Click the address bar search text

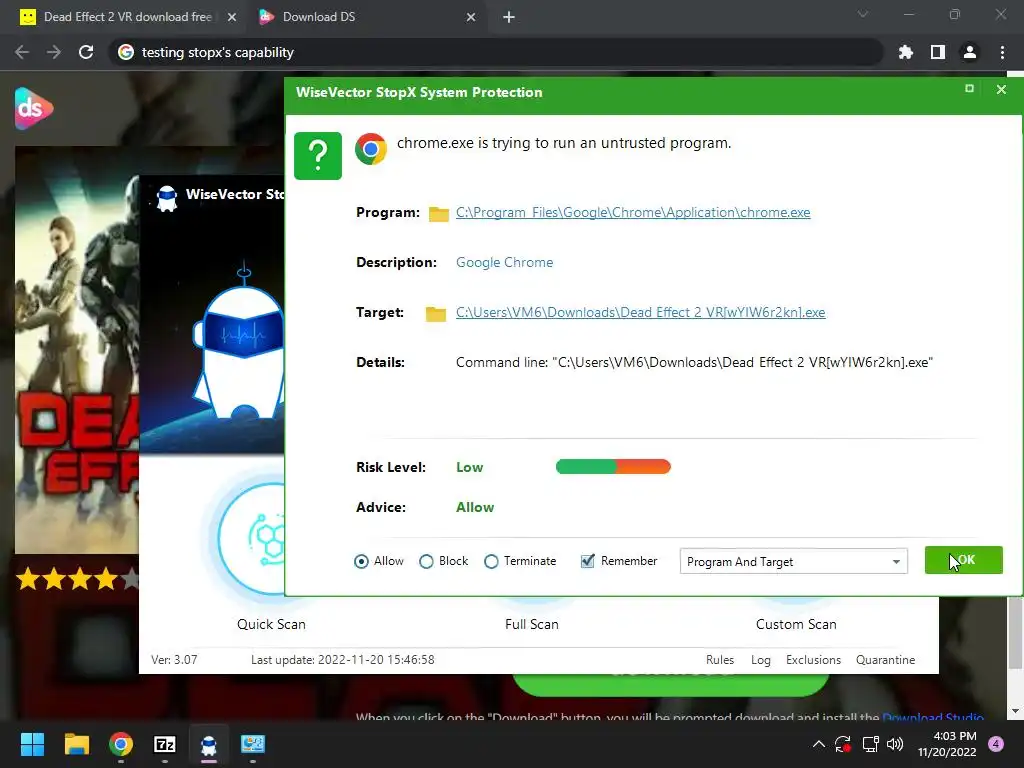click(217, 52)
